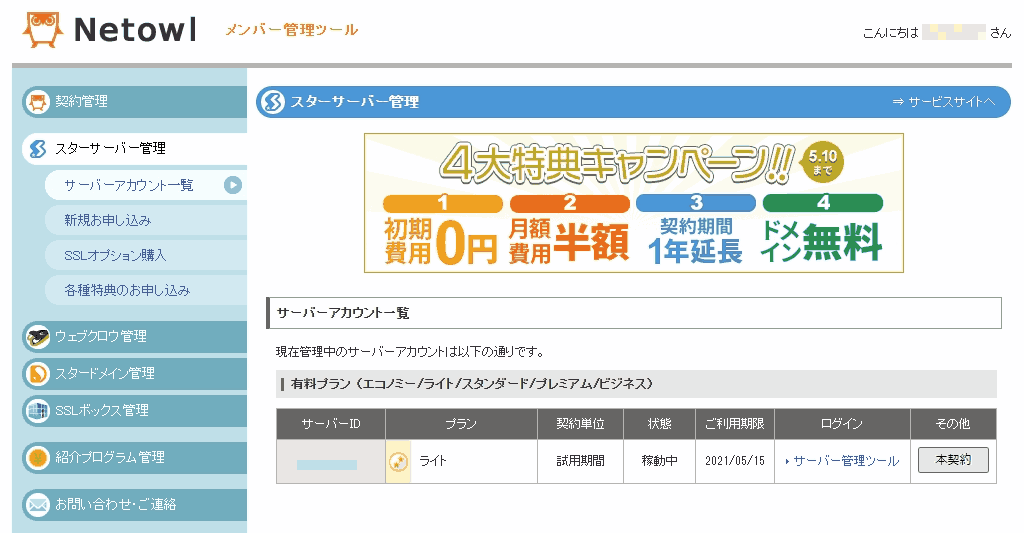Go to サーバーアカウント一覧 submenu
Viewport: 1024px width, 533px height.
pos(146,186)
